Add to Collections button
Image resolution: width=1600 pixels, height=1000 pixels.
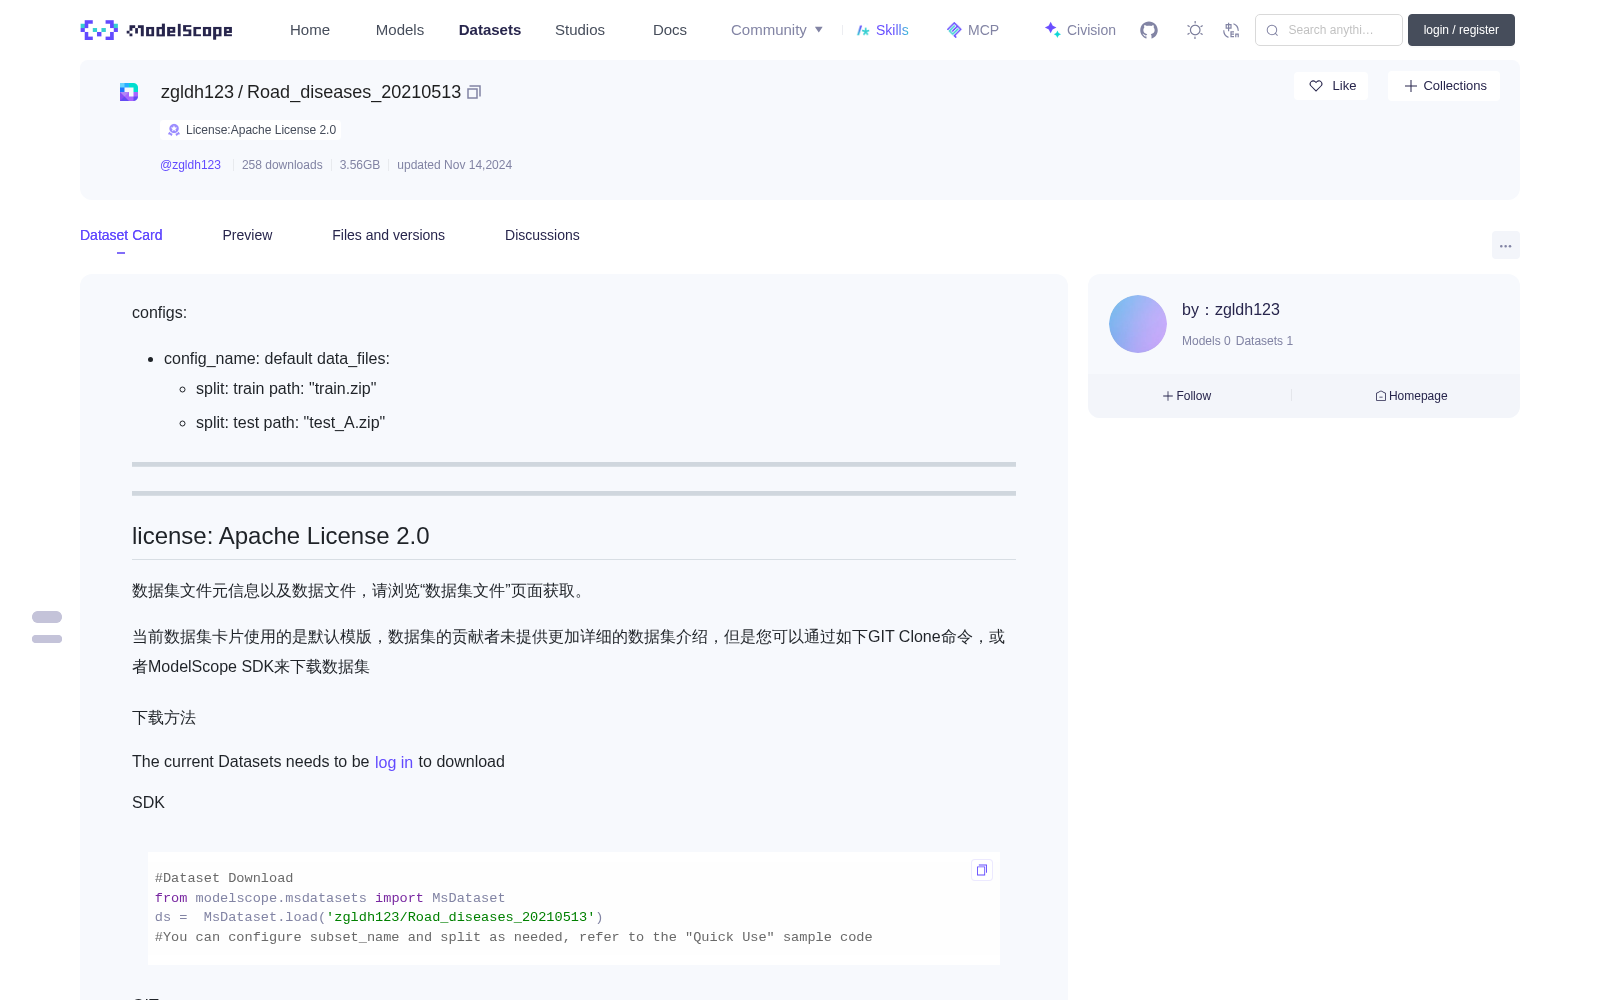pos(1444,86)
